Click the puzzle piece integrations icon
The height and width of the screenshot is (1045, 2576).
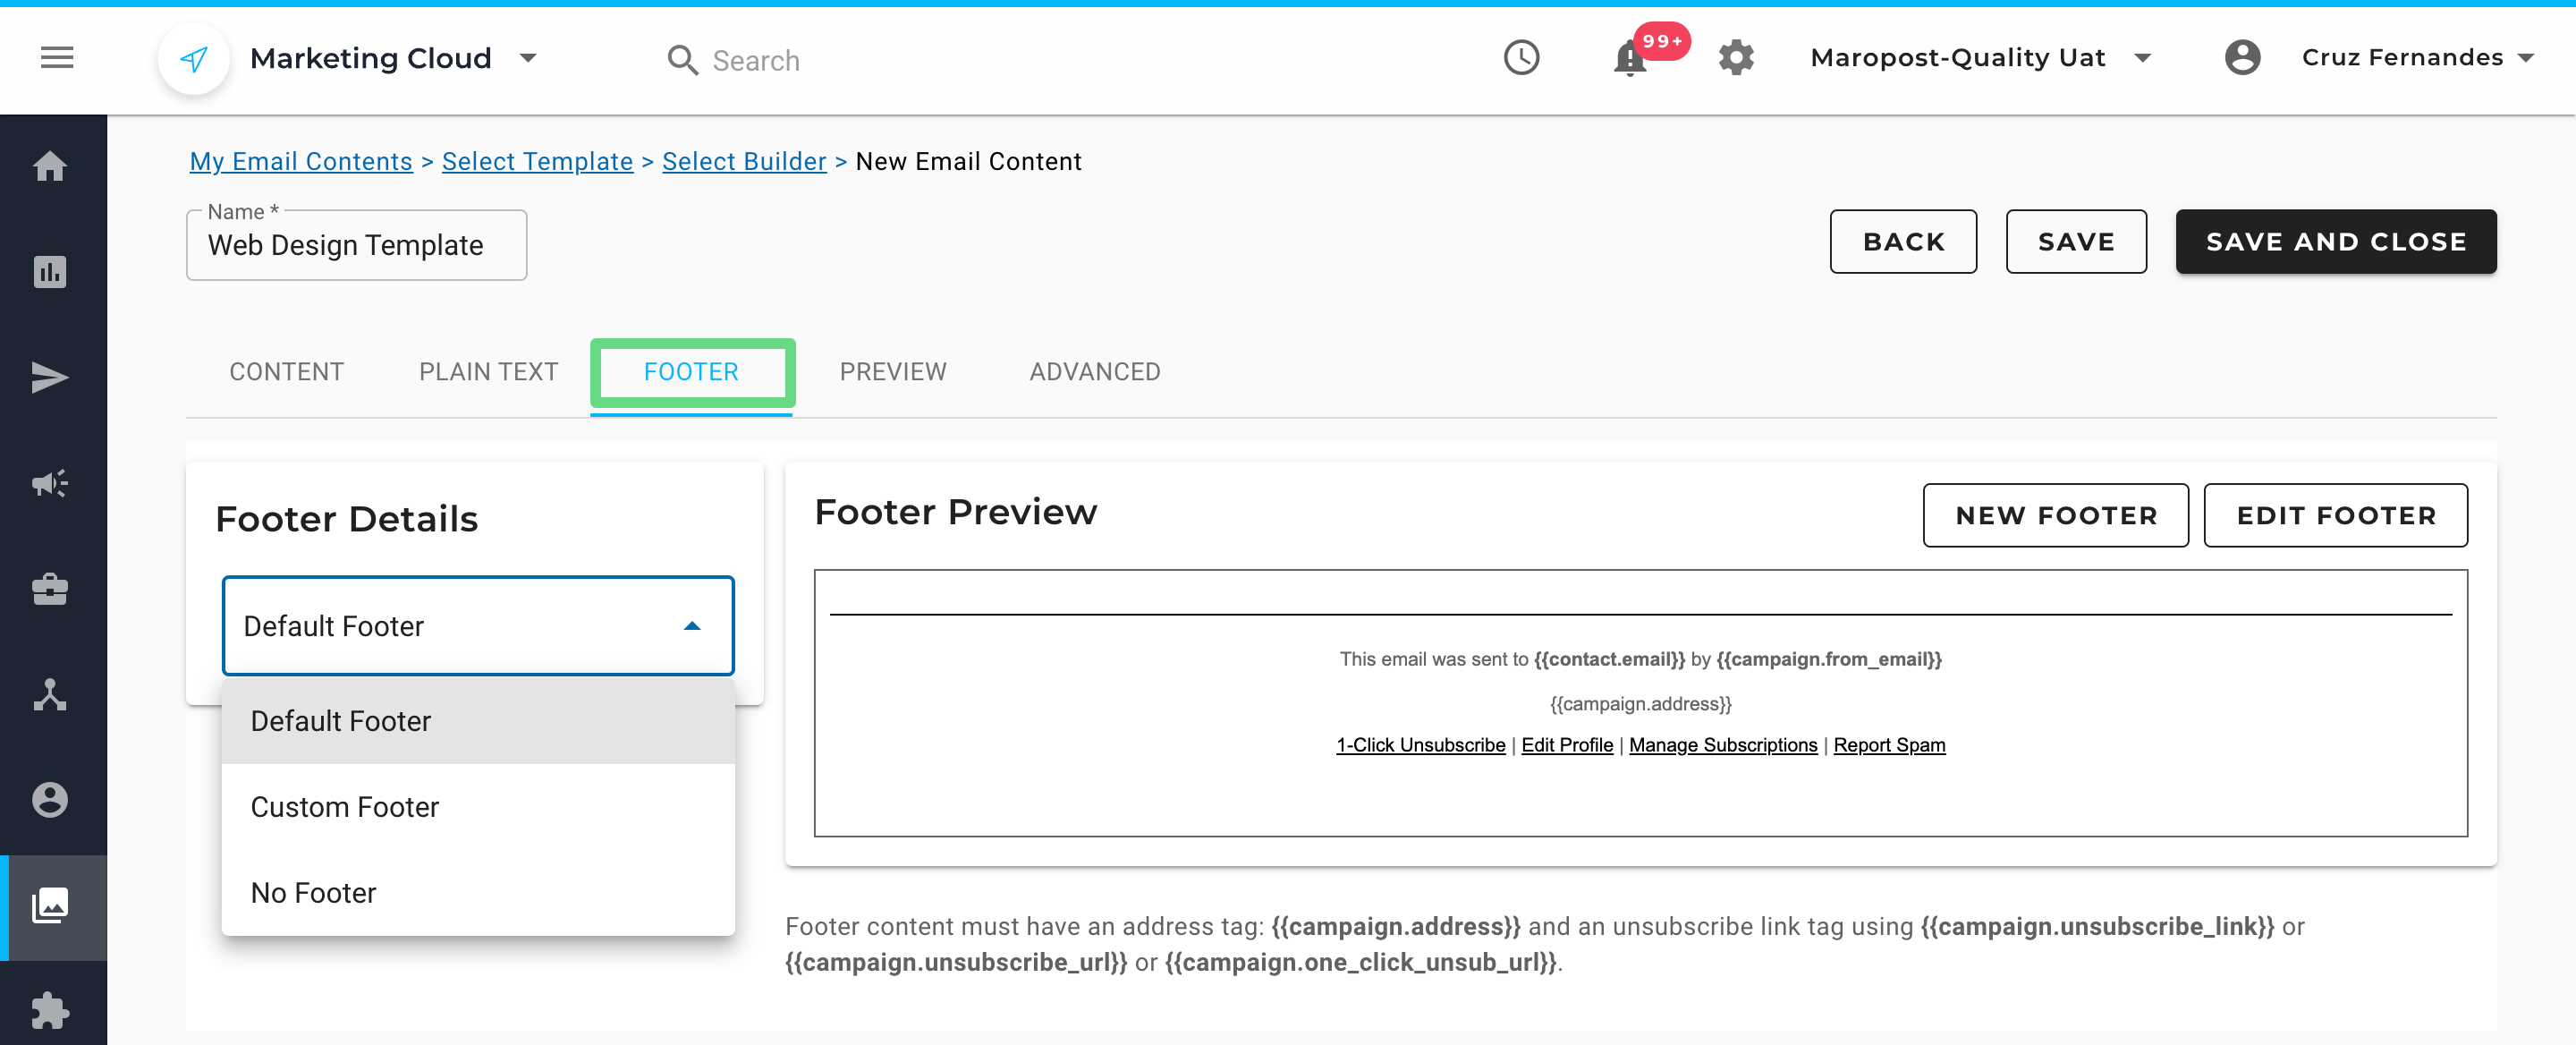pos(50,1011)
